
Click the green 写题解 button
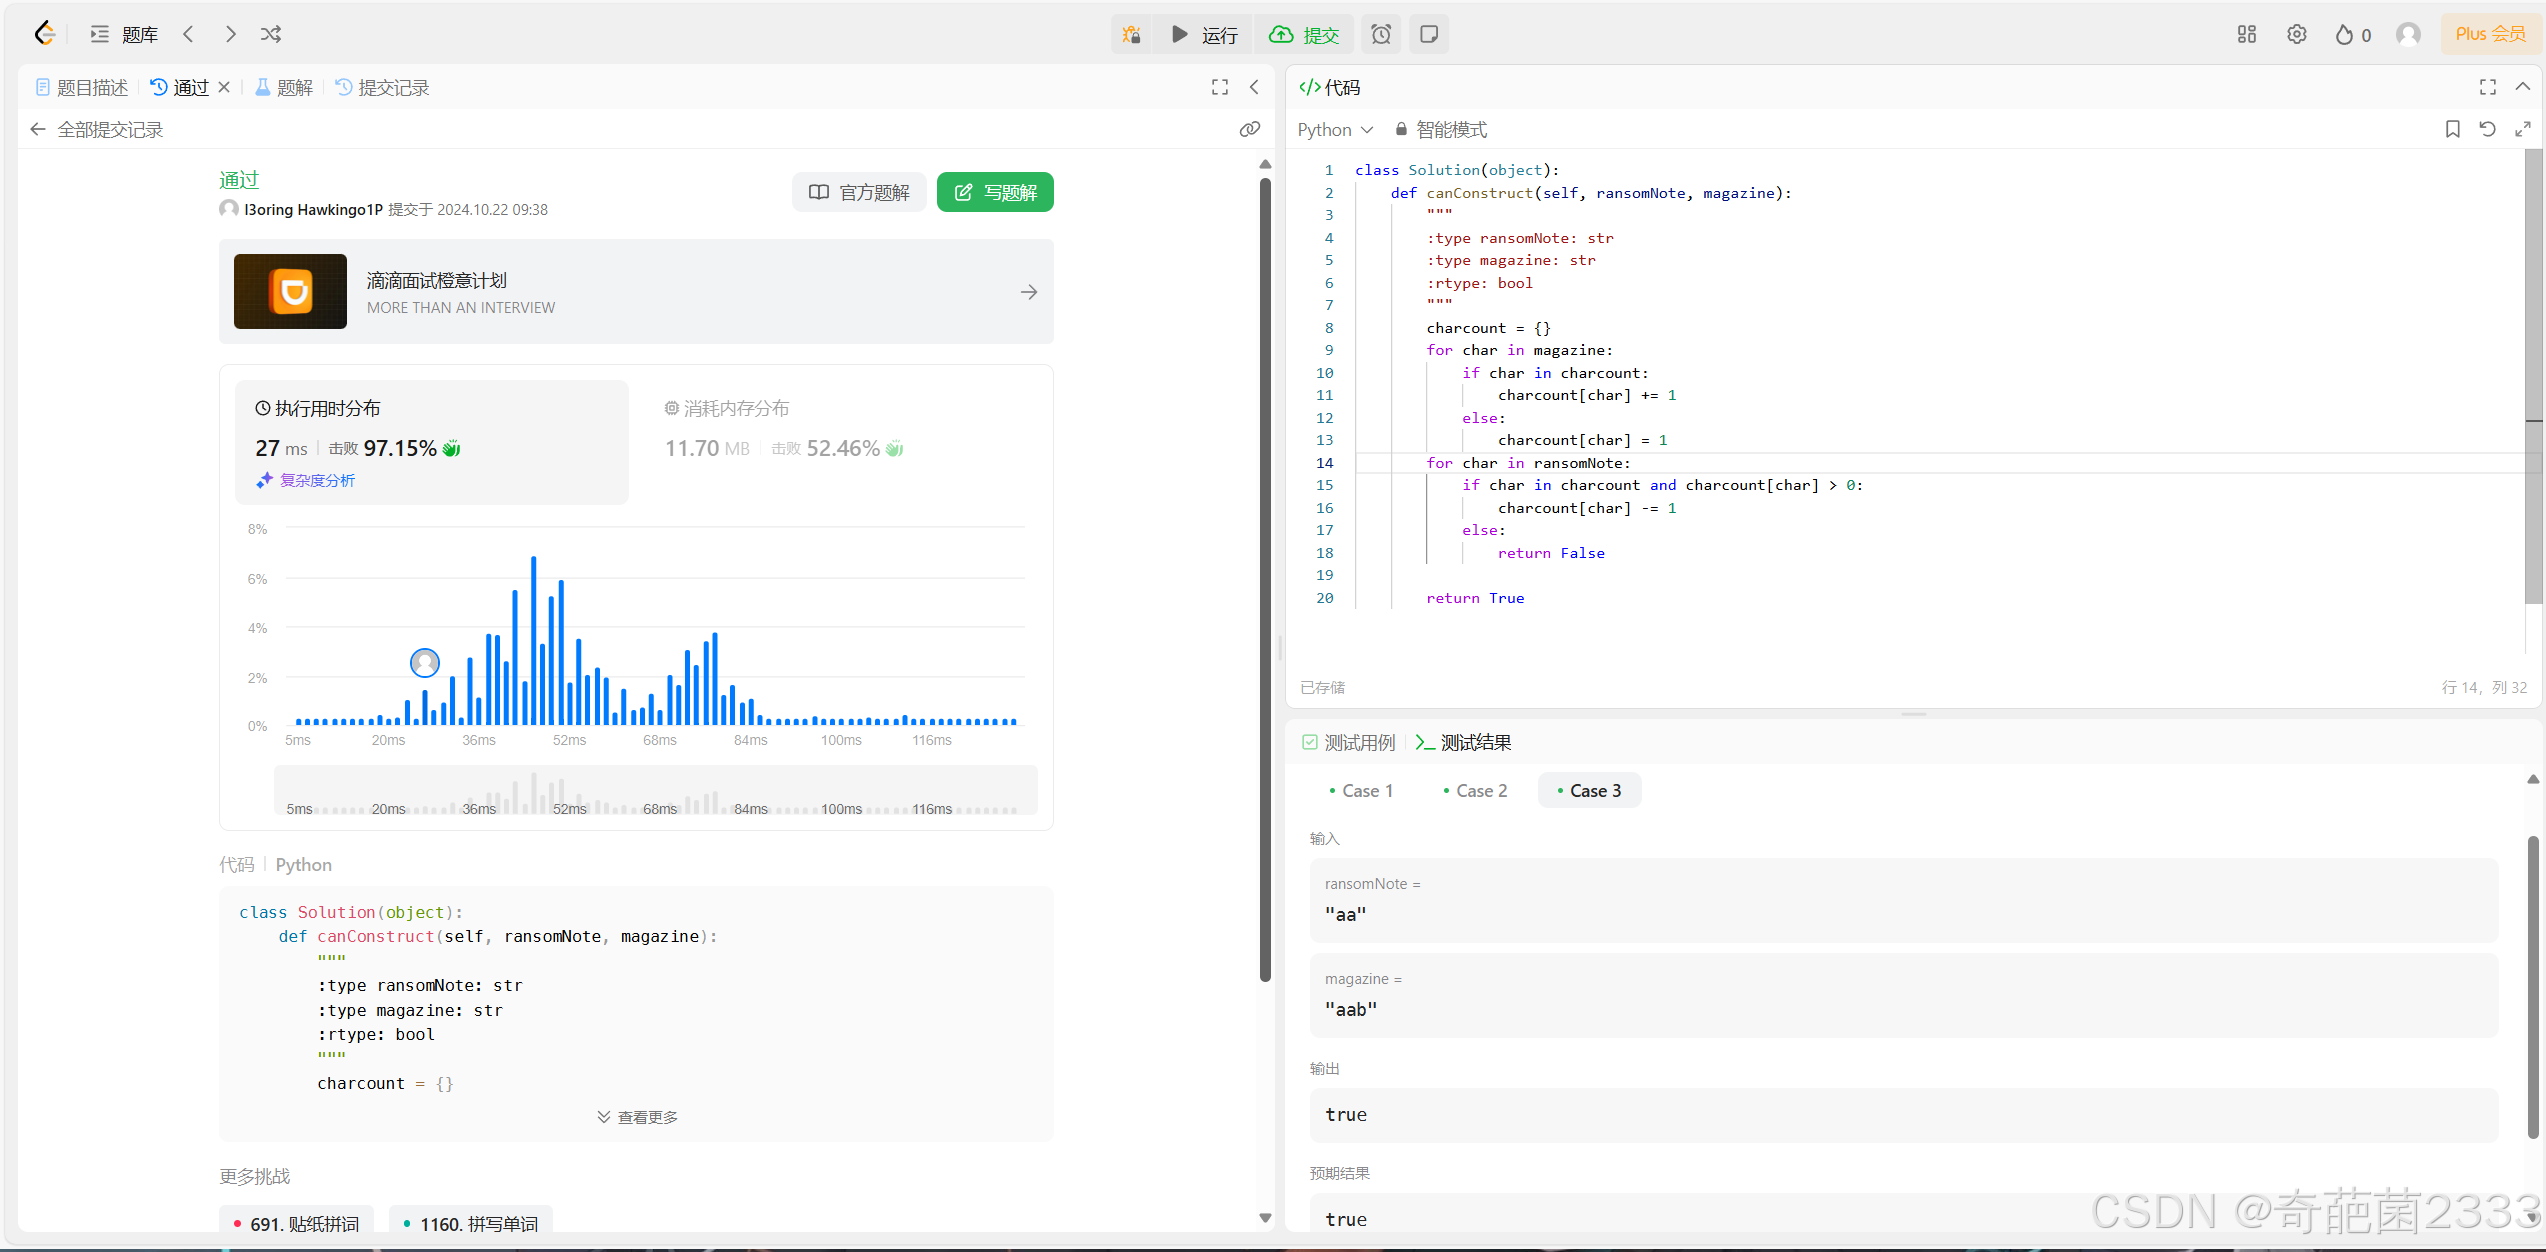(995, 192)
